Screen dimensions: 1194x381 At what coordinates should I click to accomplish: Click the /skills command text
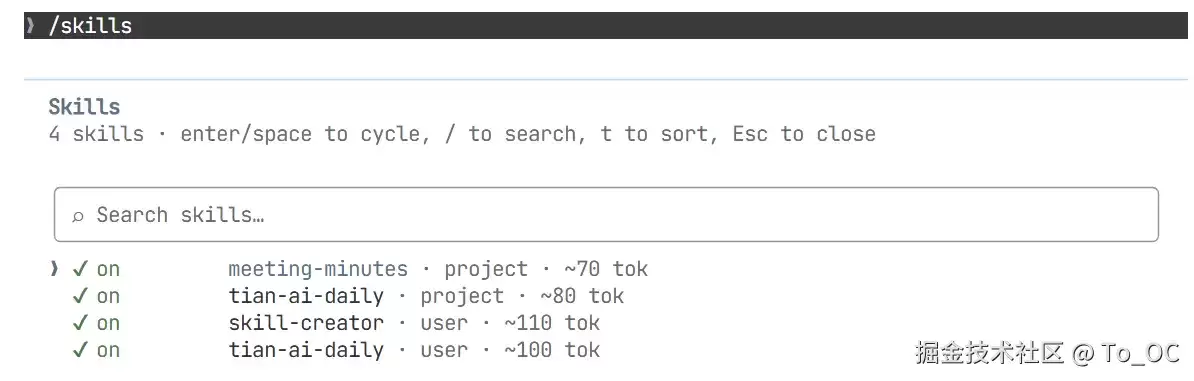pyautogui.click(x=90, y=26)
